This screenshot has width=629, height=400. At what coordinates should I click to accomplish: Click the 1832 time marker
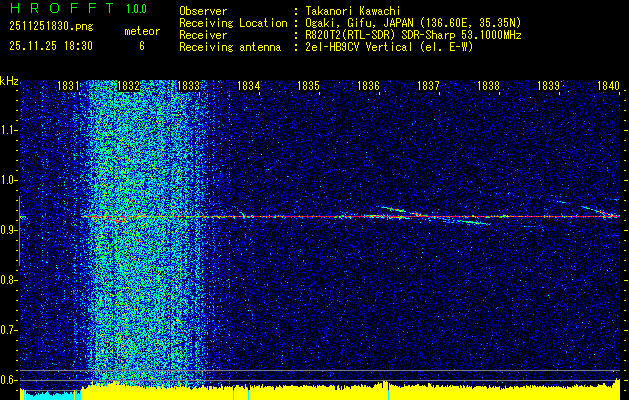(x=128, y=85)
